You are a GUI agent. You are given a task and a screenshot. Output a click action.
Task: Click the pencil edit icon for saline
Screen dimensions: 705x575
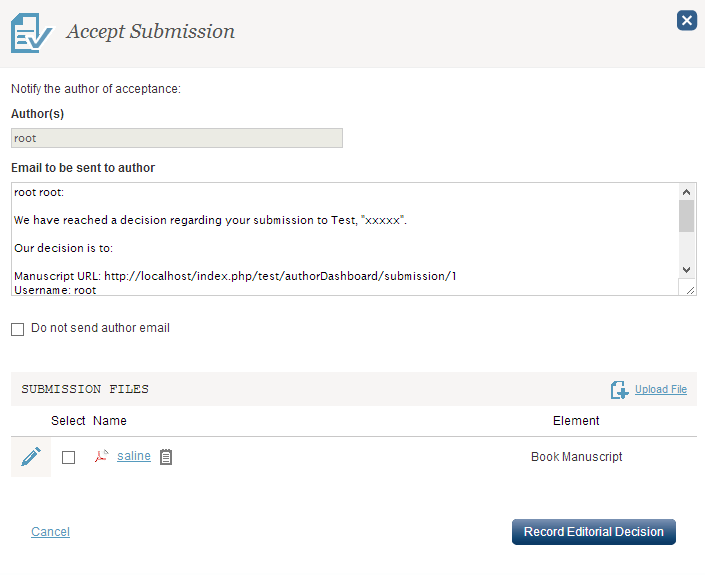point(31,457)
